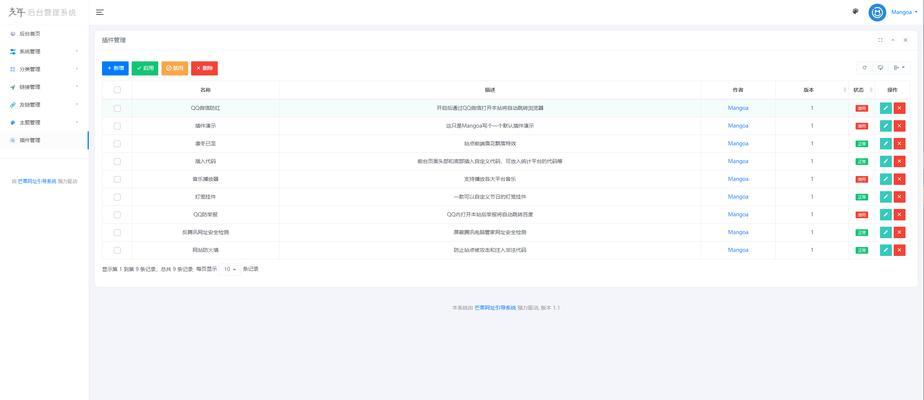Delete the 插件演示 plugin row
This screenshot has width=924, height=400.
coord(899,125)
